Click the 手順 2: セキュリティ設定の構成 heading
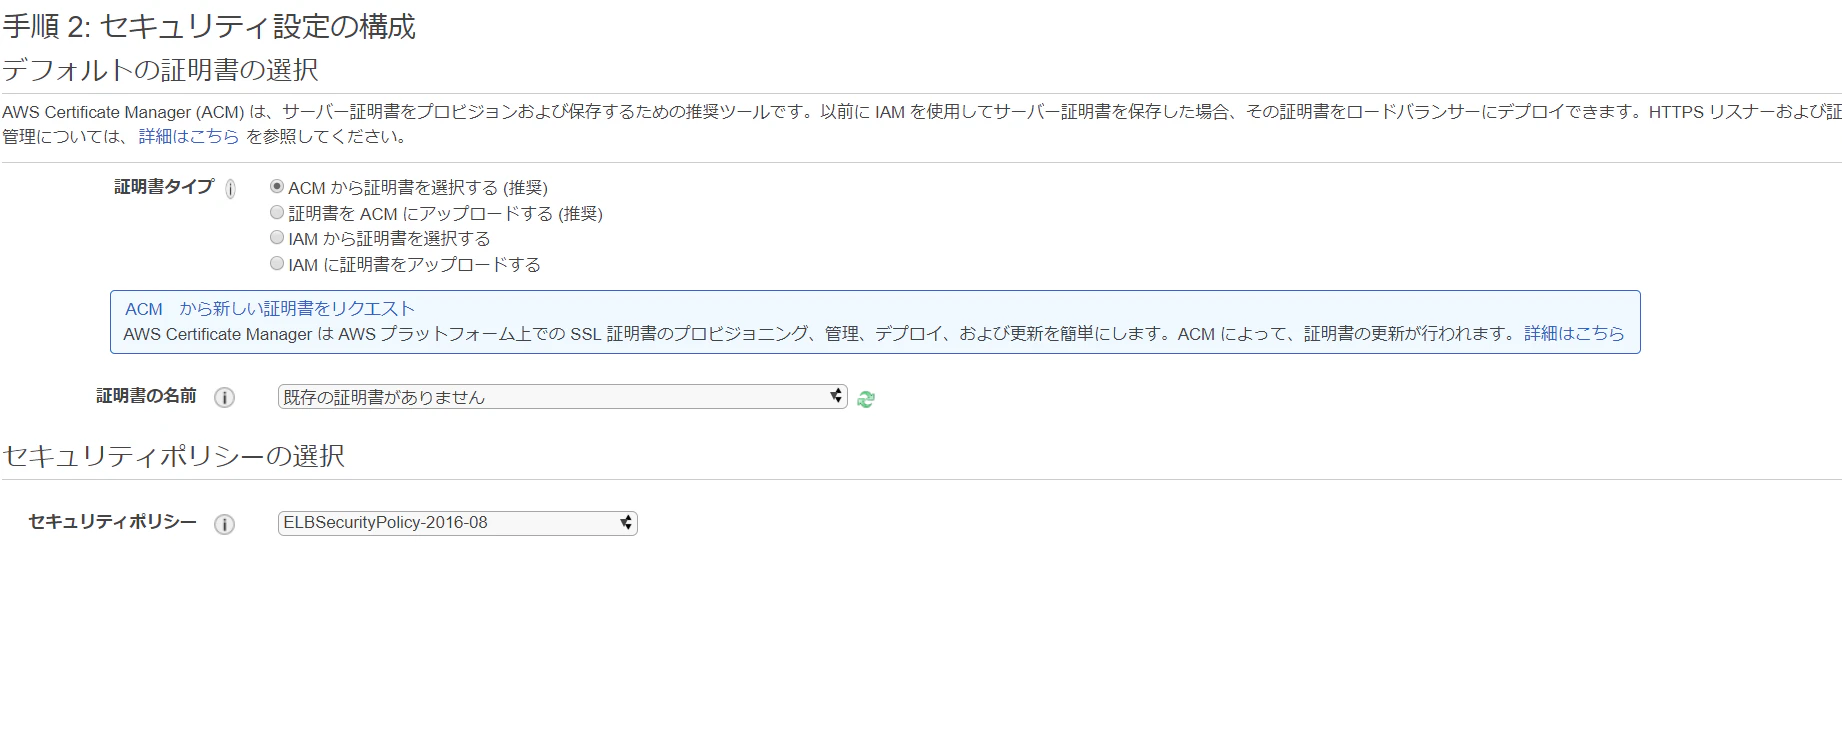 209,27
